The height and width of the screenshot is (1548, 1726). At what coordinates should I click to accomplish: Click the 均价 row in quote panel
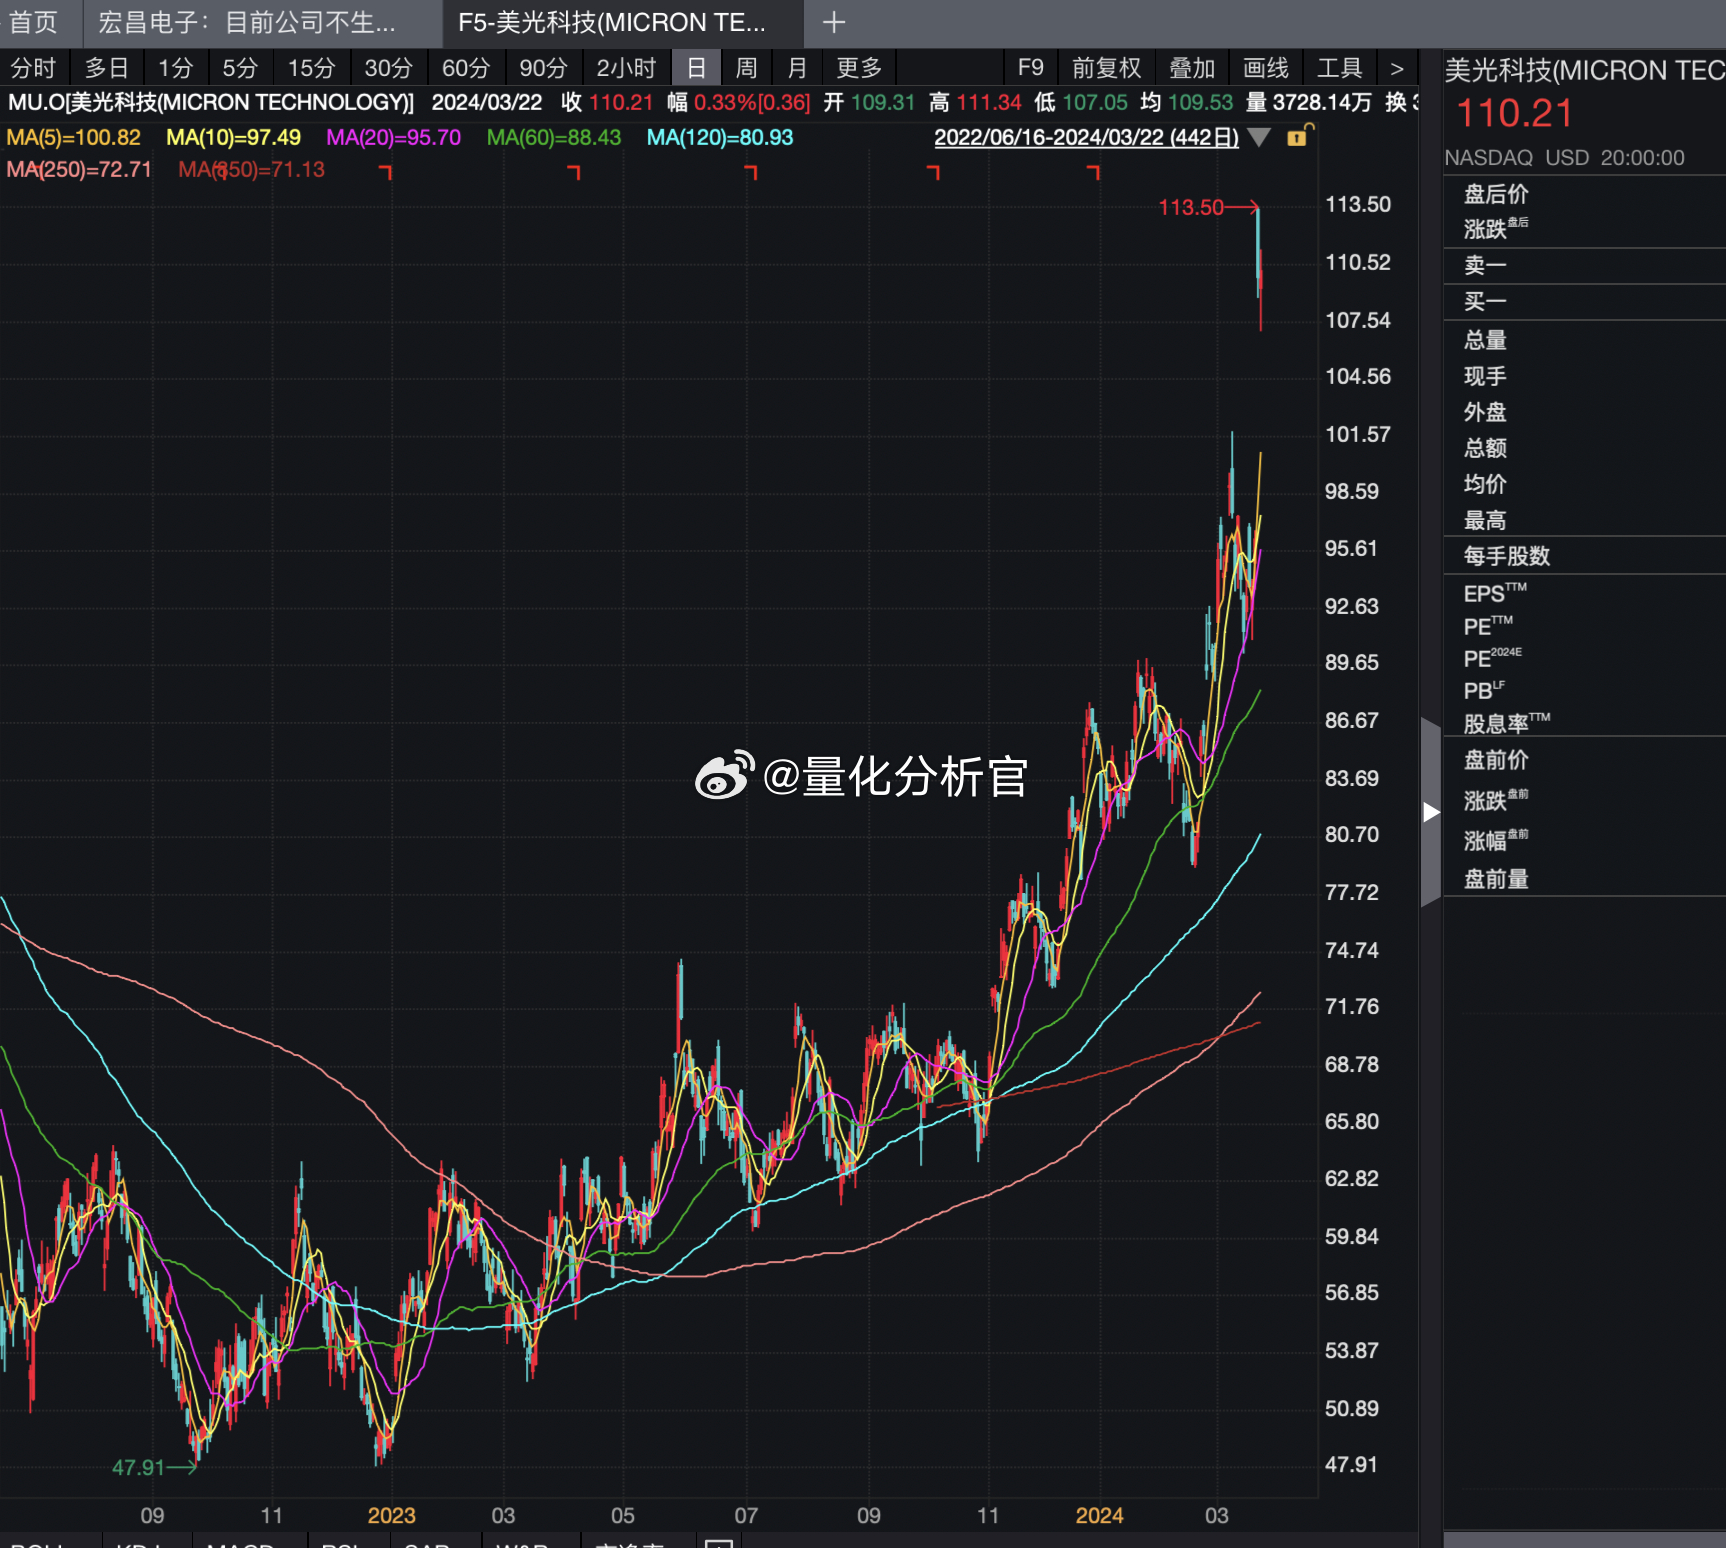pyautogui.click(x=1585, y=484)
